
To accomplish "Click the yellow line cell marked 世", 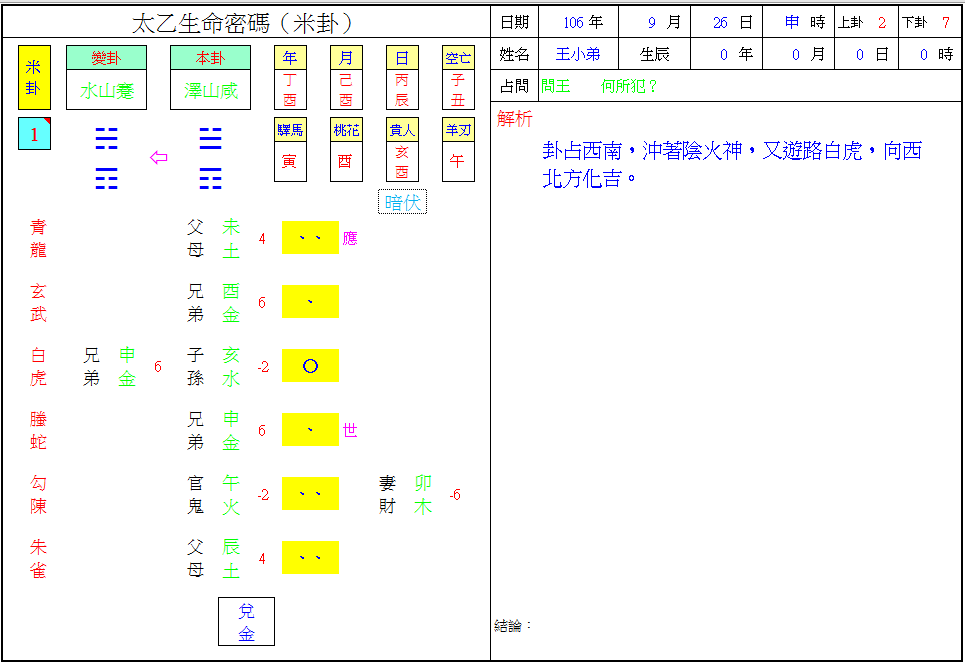I will pos(310,430).
